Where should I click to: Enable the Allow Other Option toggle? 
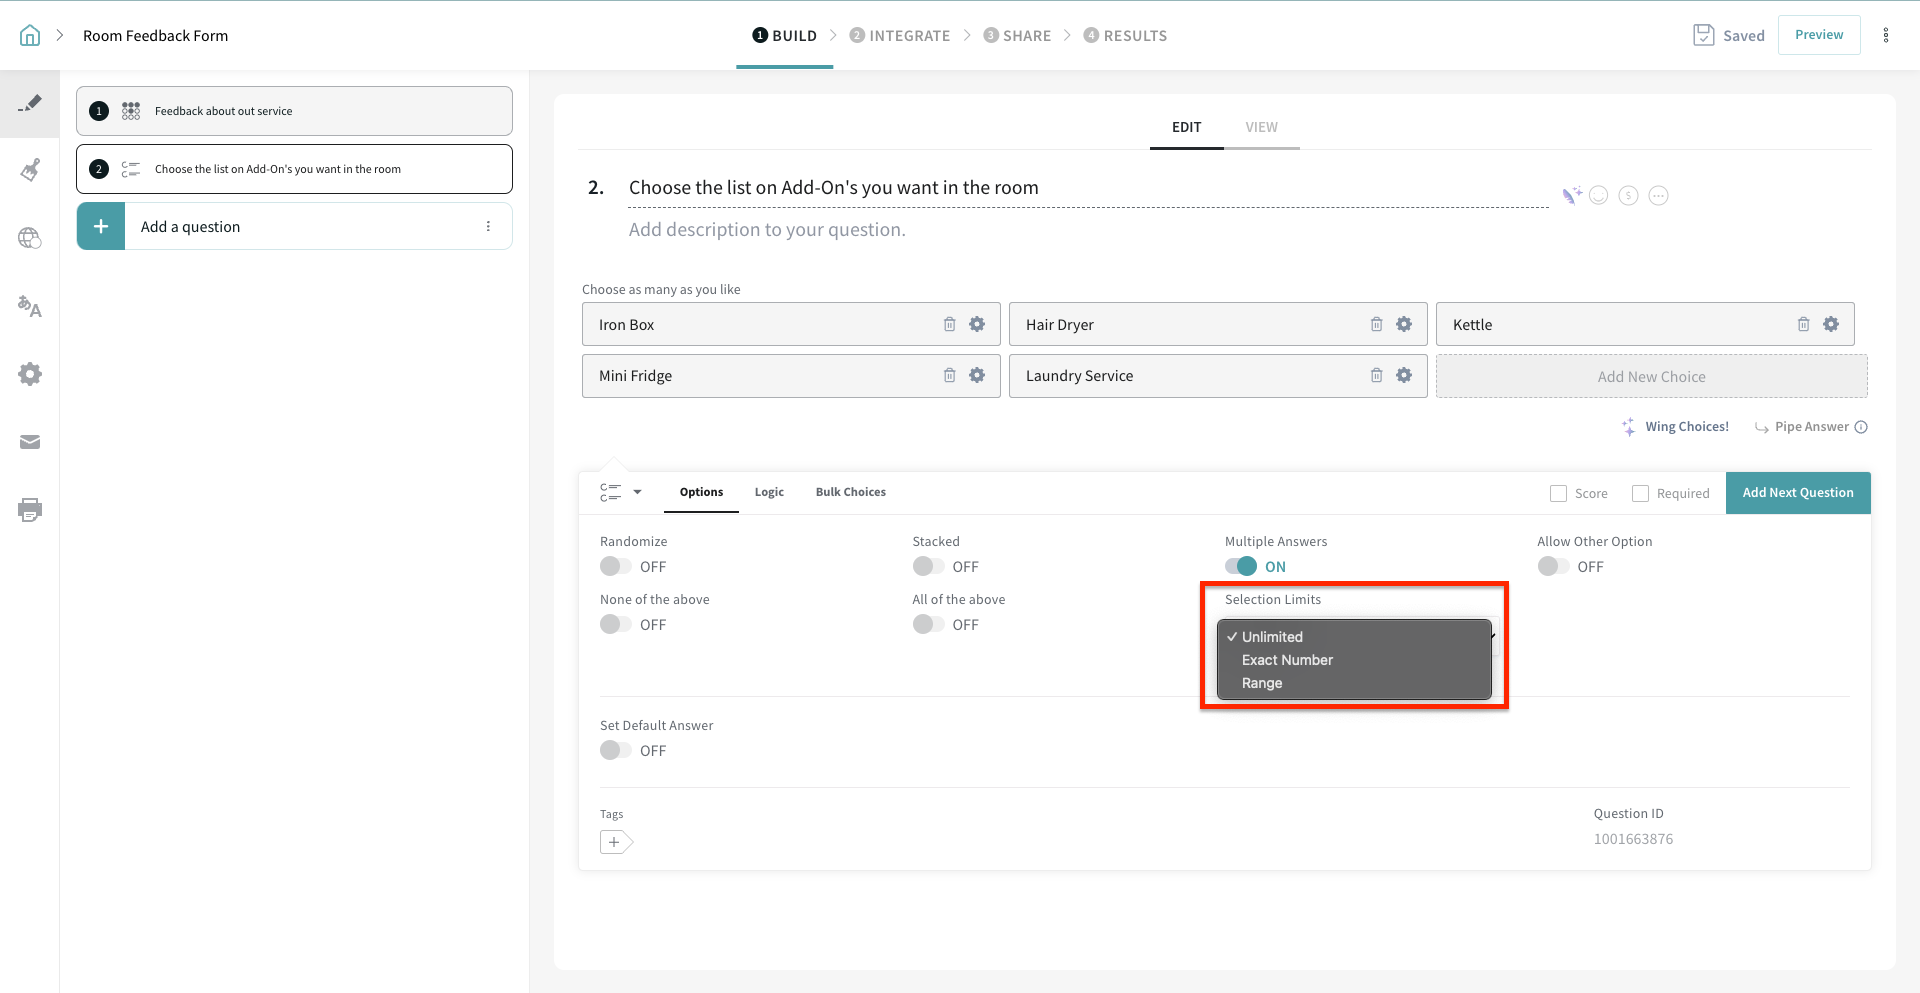pyautogui.click(x=1552, y=566)
